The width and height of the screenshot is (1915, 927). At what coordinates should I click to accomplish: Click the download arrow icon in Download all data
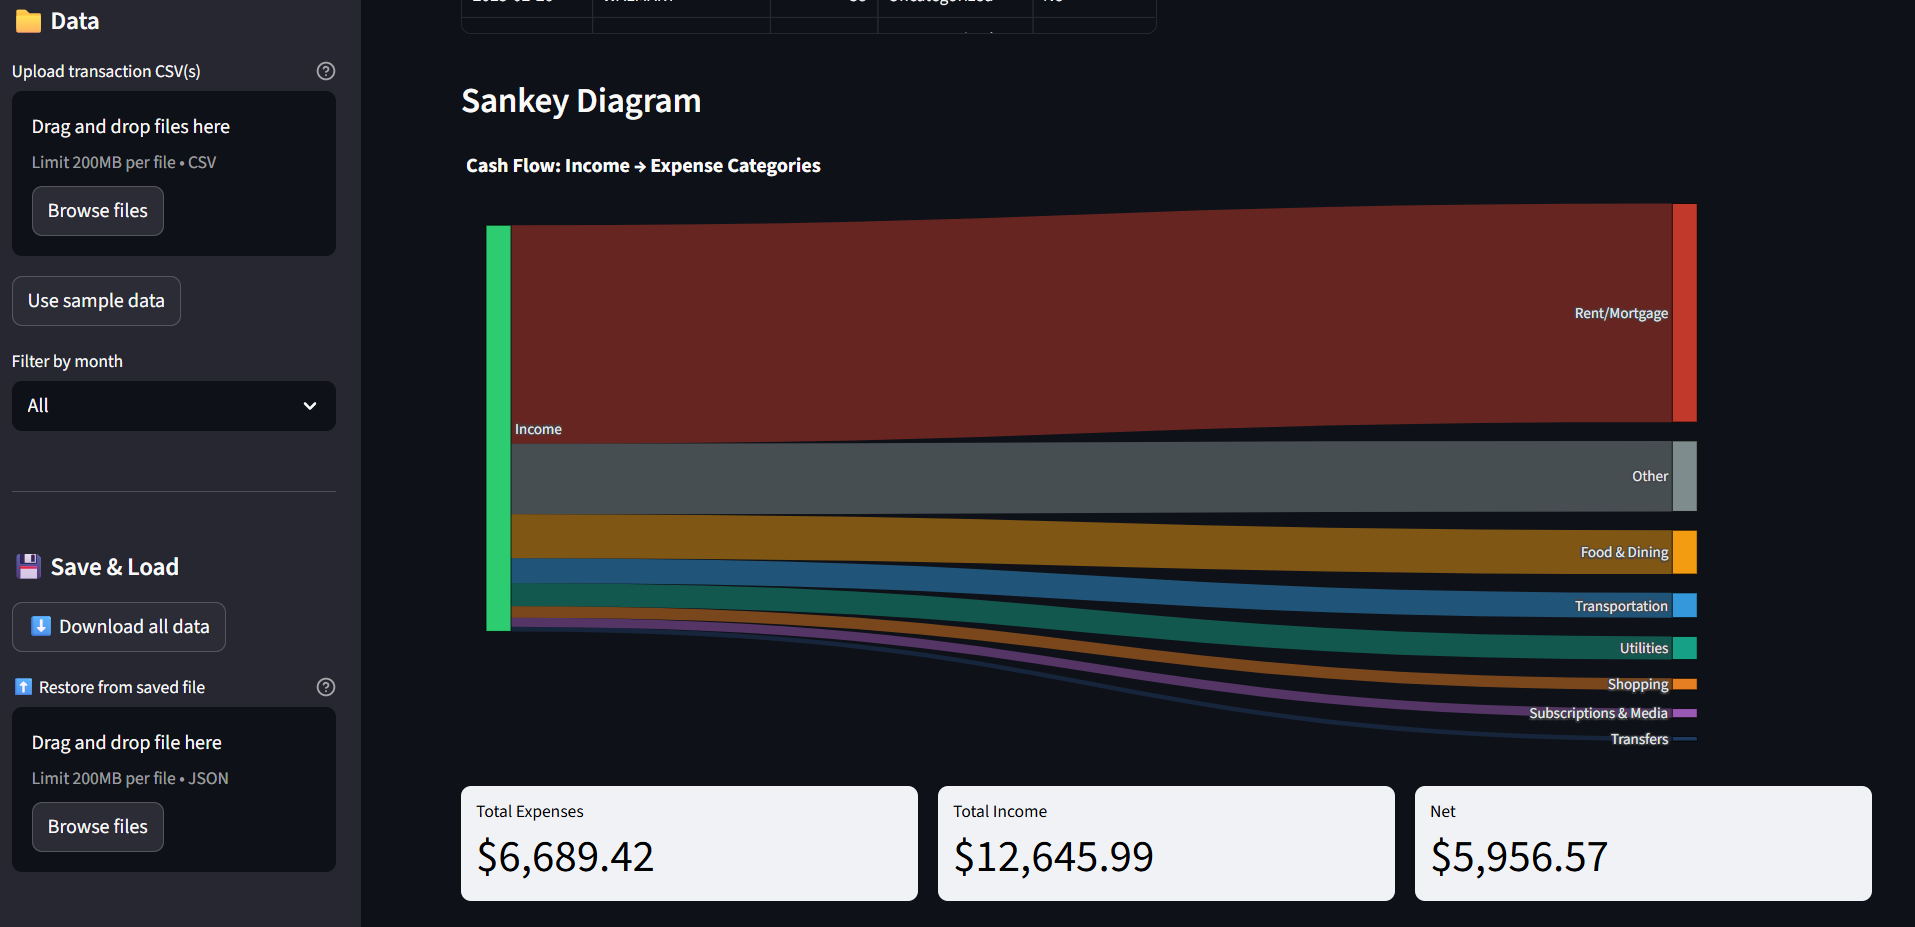pyautogui.click(x=41, y=626)
